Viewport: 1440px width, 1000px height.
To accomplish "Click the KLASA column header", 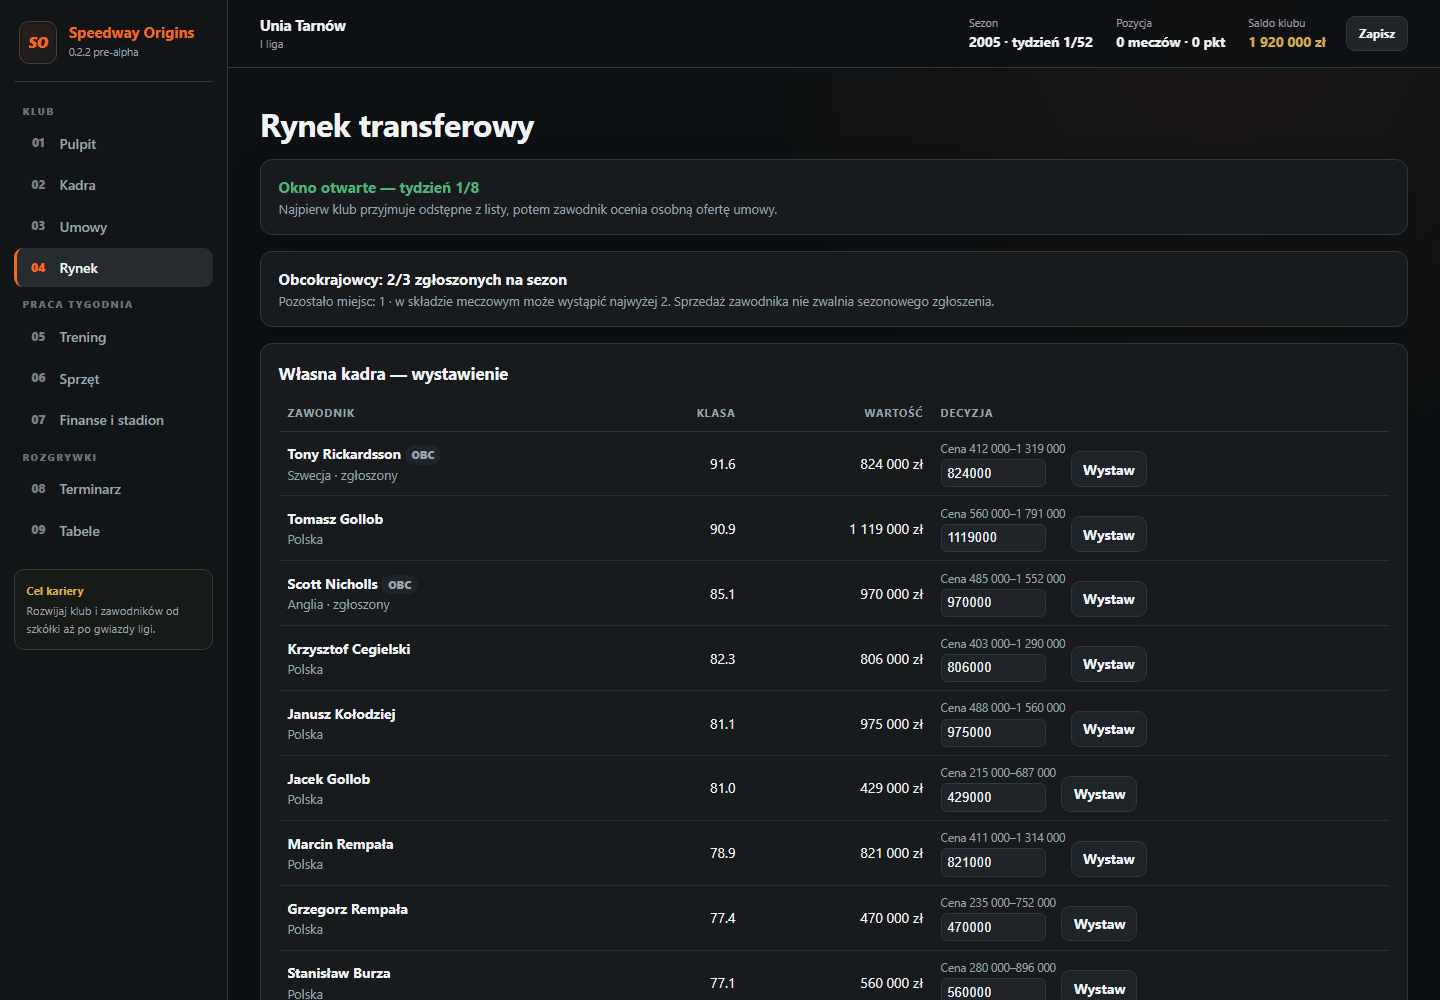I will 716,413.
